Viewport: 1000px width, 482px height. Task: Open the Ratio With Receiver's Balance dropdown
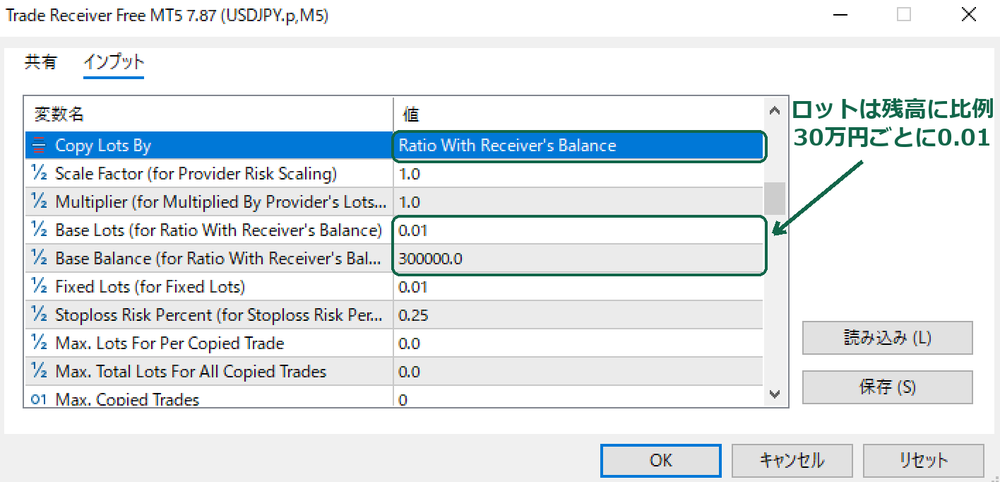578,146
